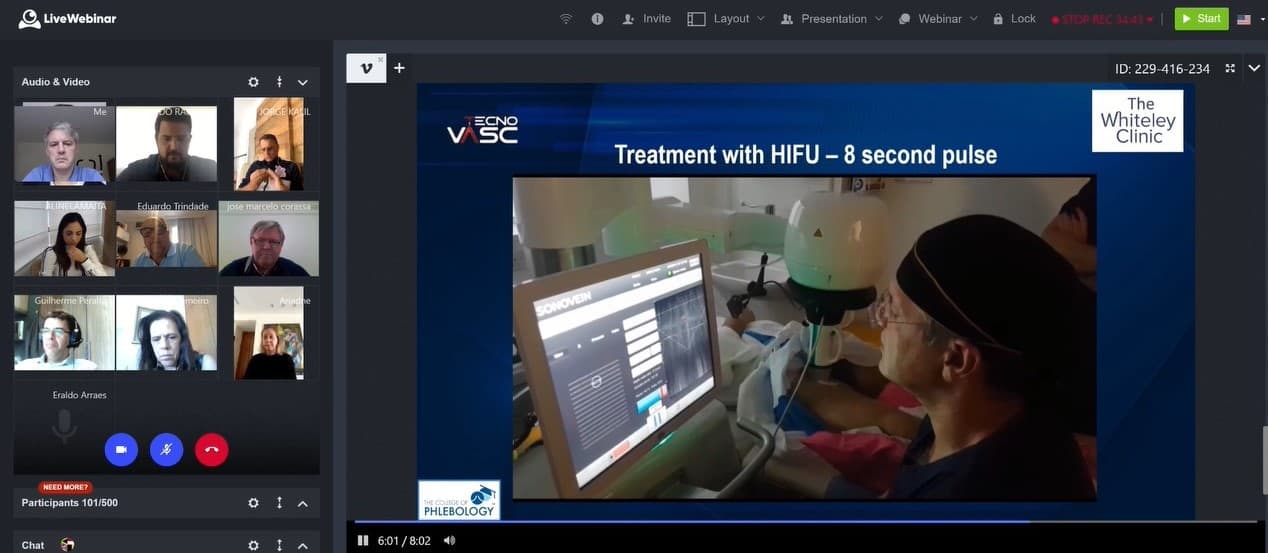Screen dimensions: 1268x553
Task: Collapse the Audio & Video panel
Action: tap(303, 82)
